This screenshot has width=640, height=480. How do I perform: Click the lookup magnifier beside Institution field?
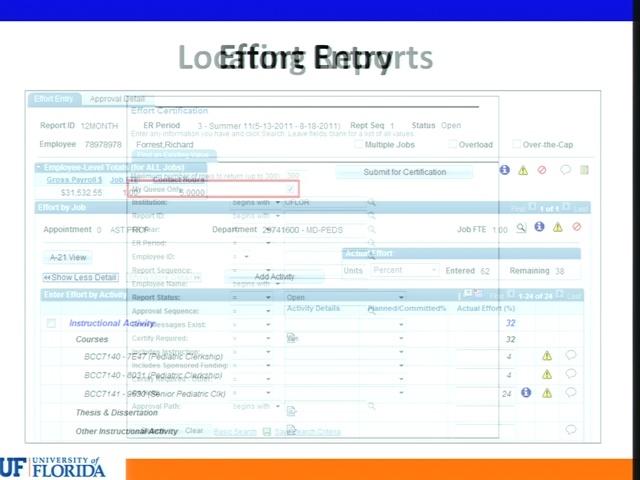tap(371, 202)
